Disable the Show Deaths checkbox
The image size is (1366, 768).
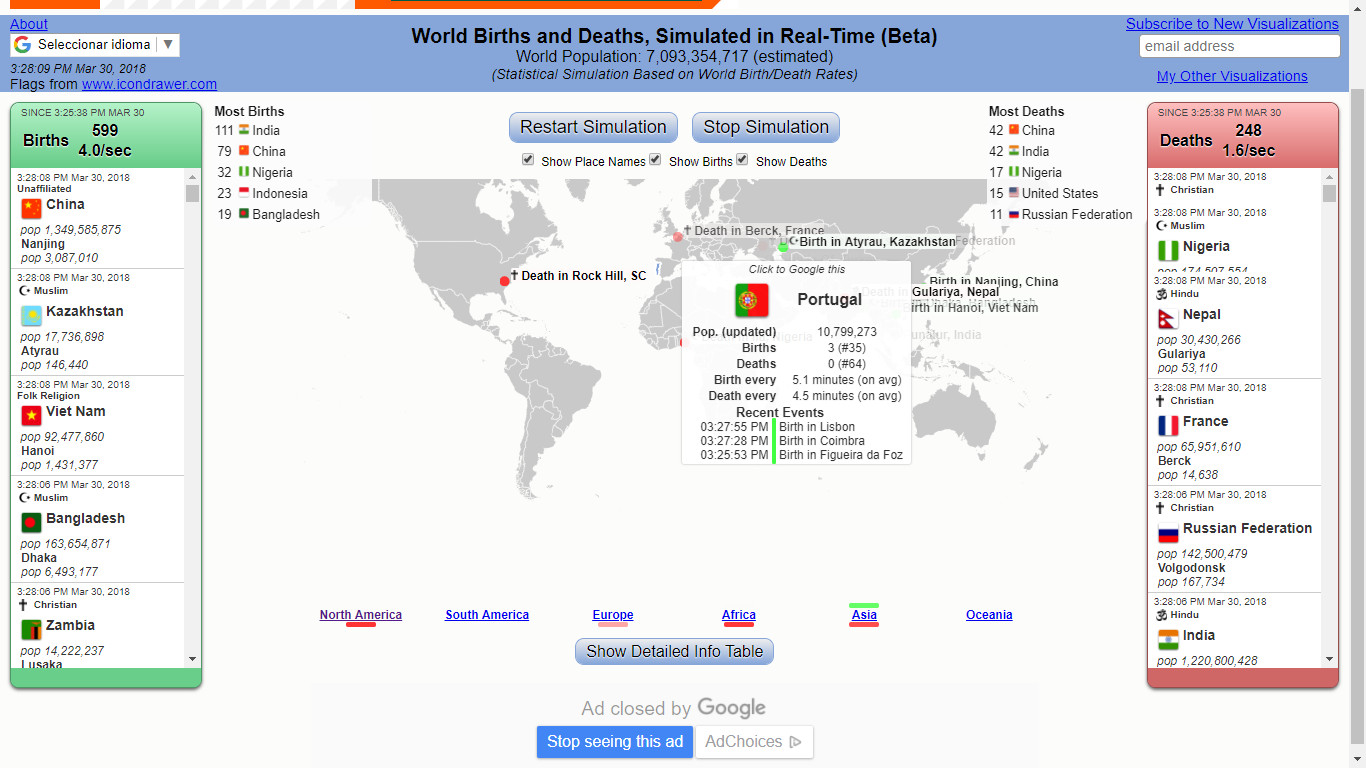pos(742,160)
